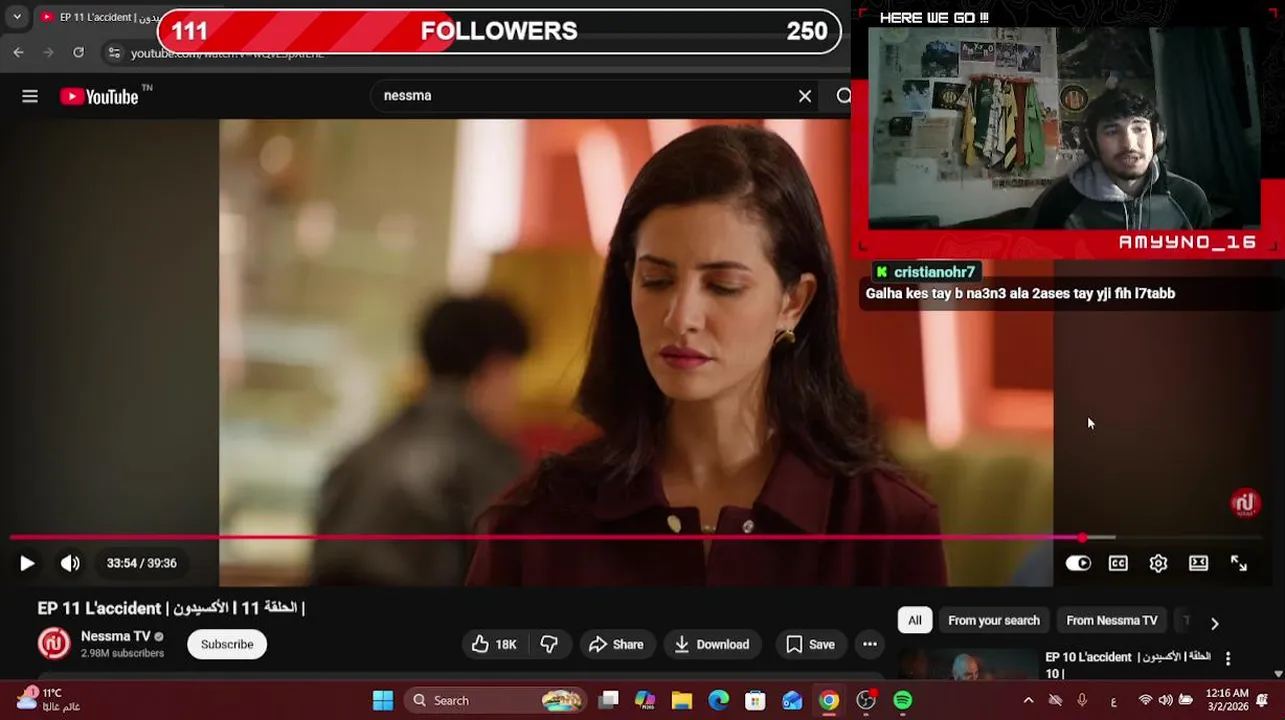
Task: Share the video
Action: pyautogui.click(x=616, y=645)
